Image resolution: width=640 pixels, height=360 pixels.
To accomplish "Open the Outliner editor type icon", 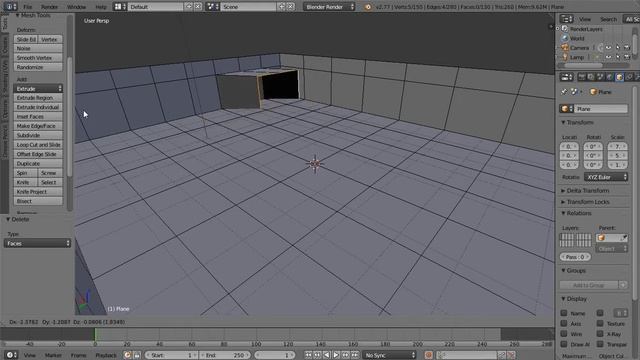I will click(567, 19).
